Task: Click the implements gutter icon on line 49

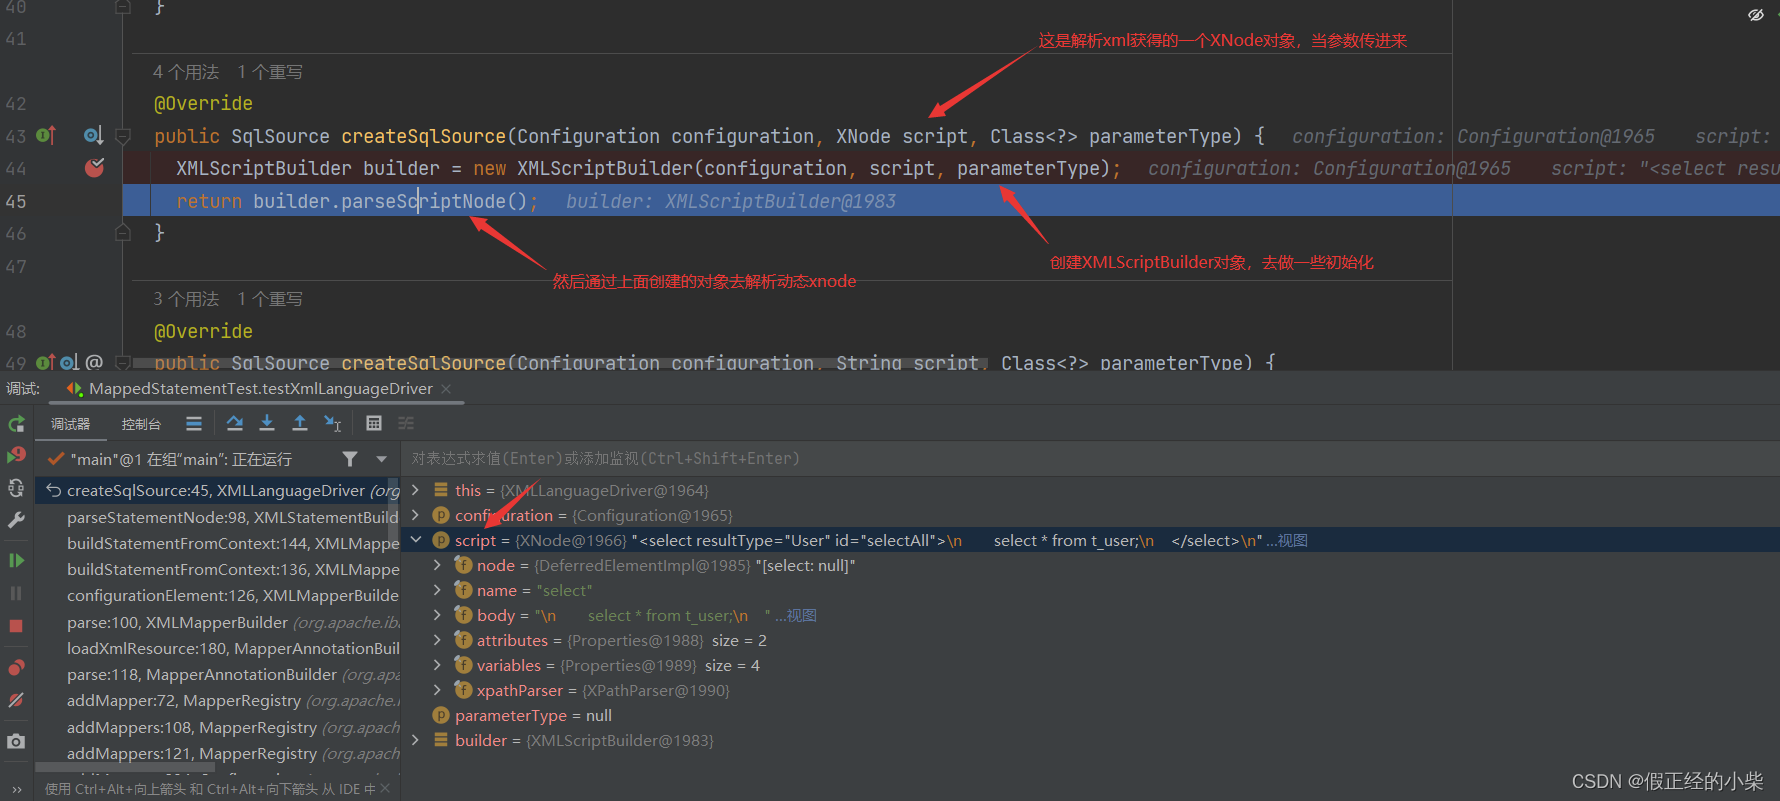Action: click(x=46, y=362)
